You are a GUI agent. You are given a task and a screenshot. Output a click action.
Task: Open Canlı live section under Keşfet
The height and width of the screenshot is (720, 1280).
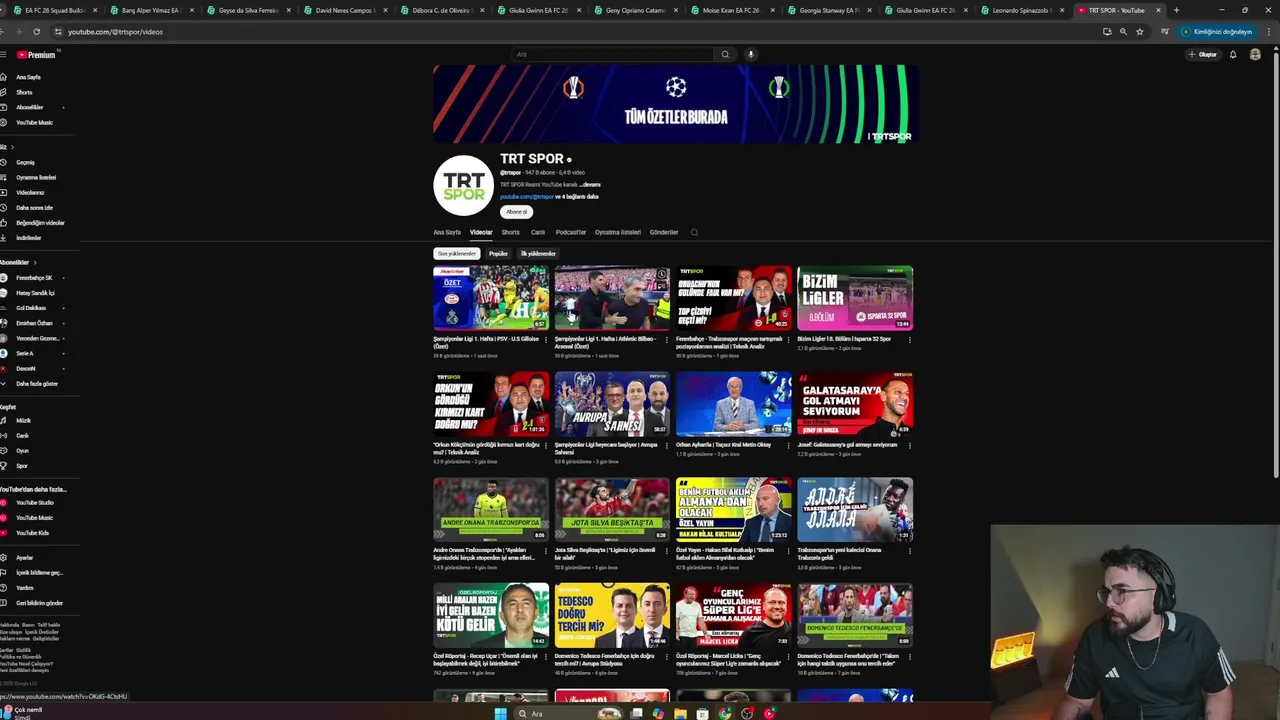click(x=22, y=435)
